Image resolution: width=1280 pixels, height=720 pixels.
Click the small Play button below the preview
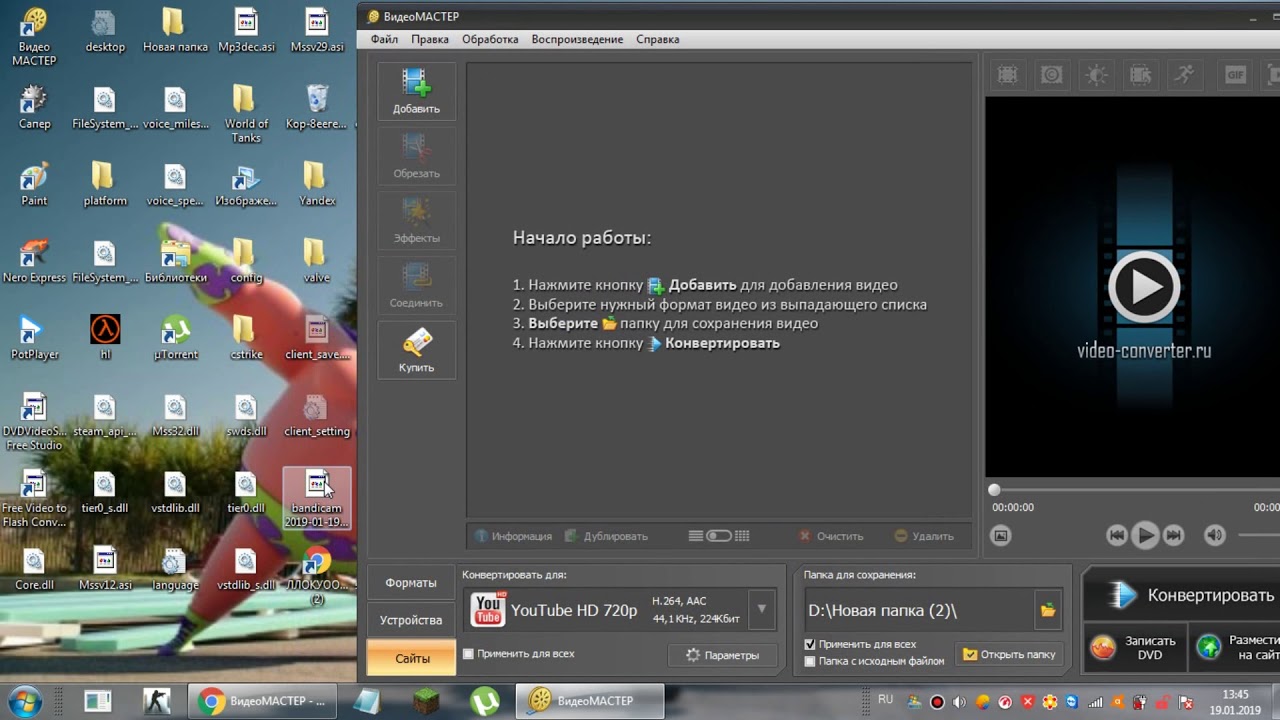point(1145,536)
